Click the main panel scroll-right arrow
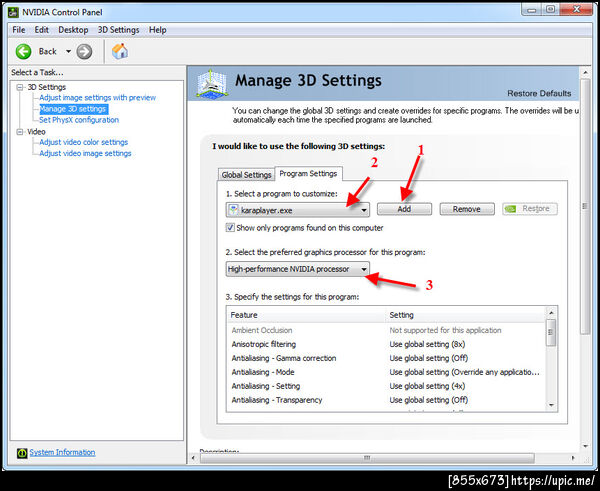600x491 pixels. pyautogui.click(x=573, y=458)
